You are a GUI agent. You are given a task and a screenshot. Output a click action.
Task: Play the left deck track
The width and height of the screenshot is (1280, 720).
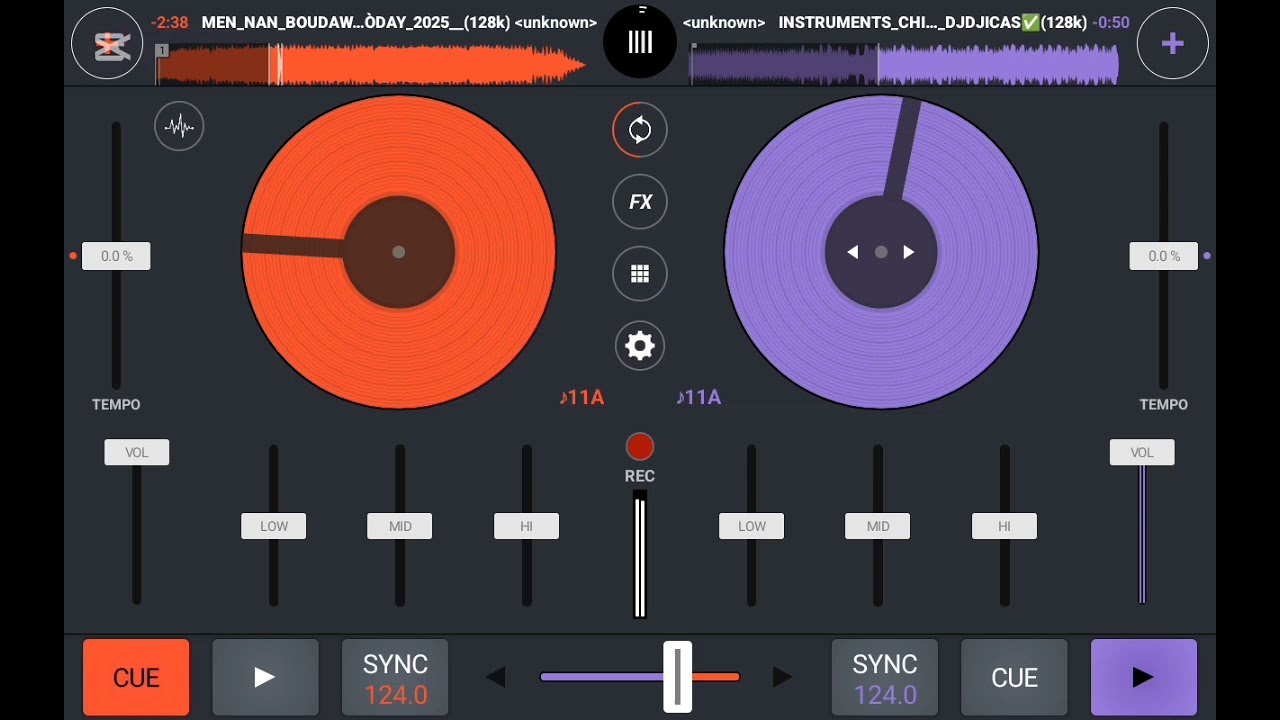click(265, 677)
